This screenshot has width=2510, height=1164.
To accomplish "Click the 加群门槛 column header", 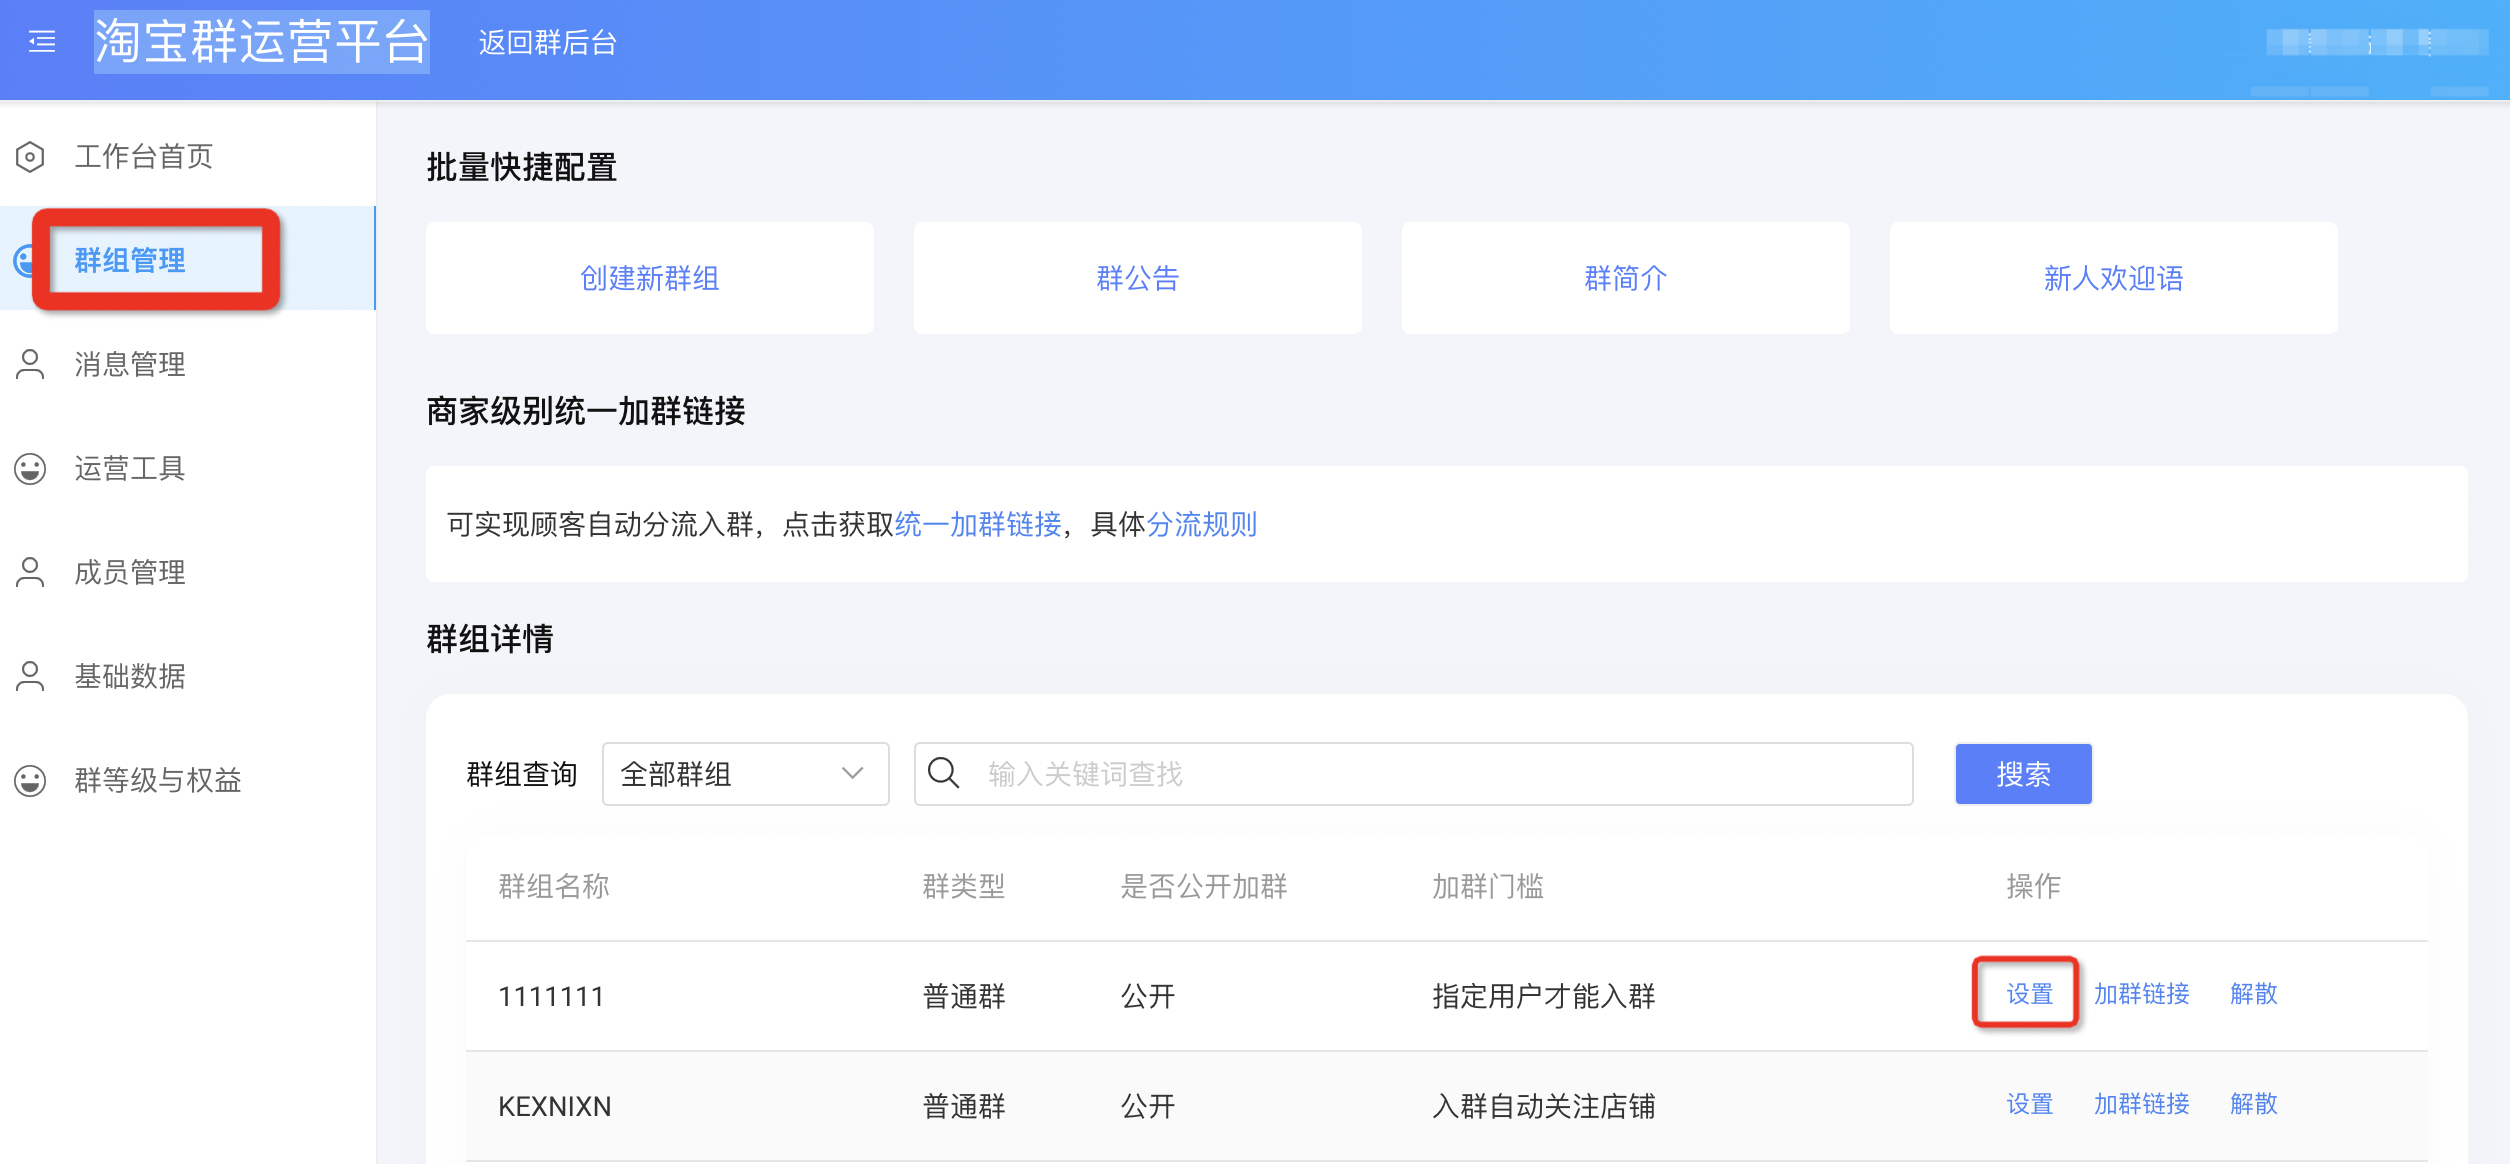I will 1488,886.
